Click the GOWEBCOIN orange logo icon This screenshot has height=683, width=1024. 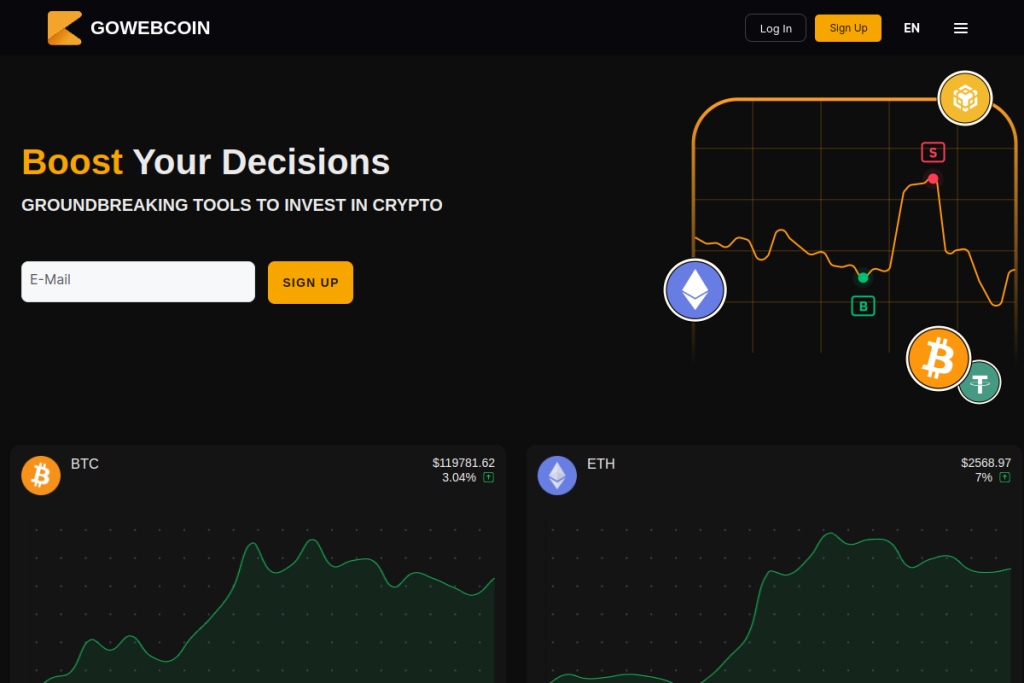[65, 28]
